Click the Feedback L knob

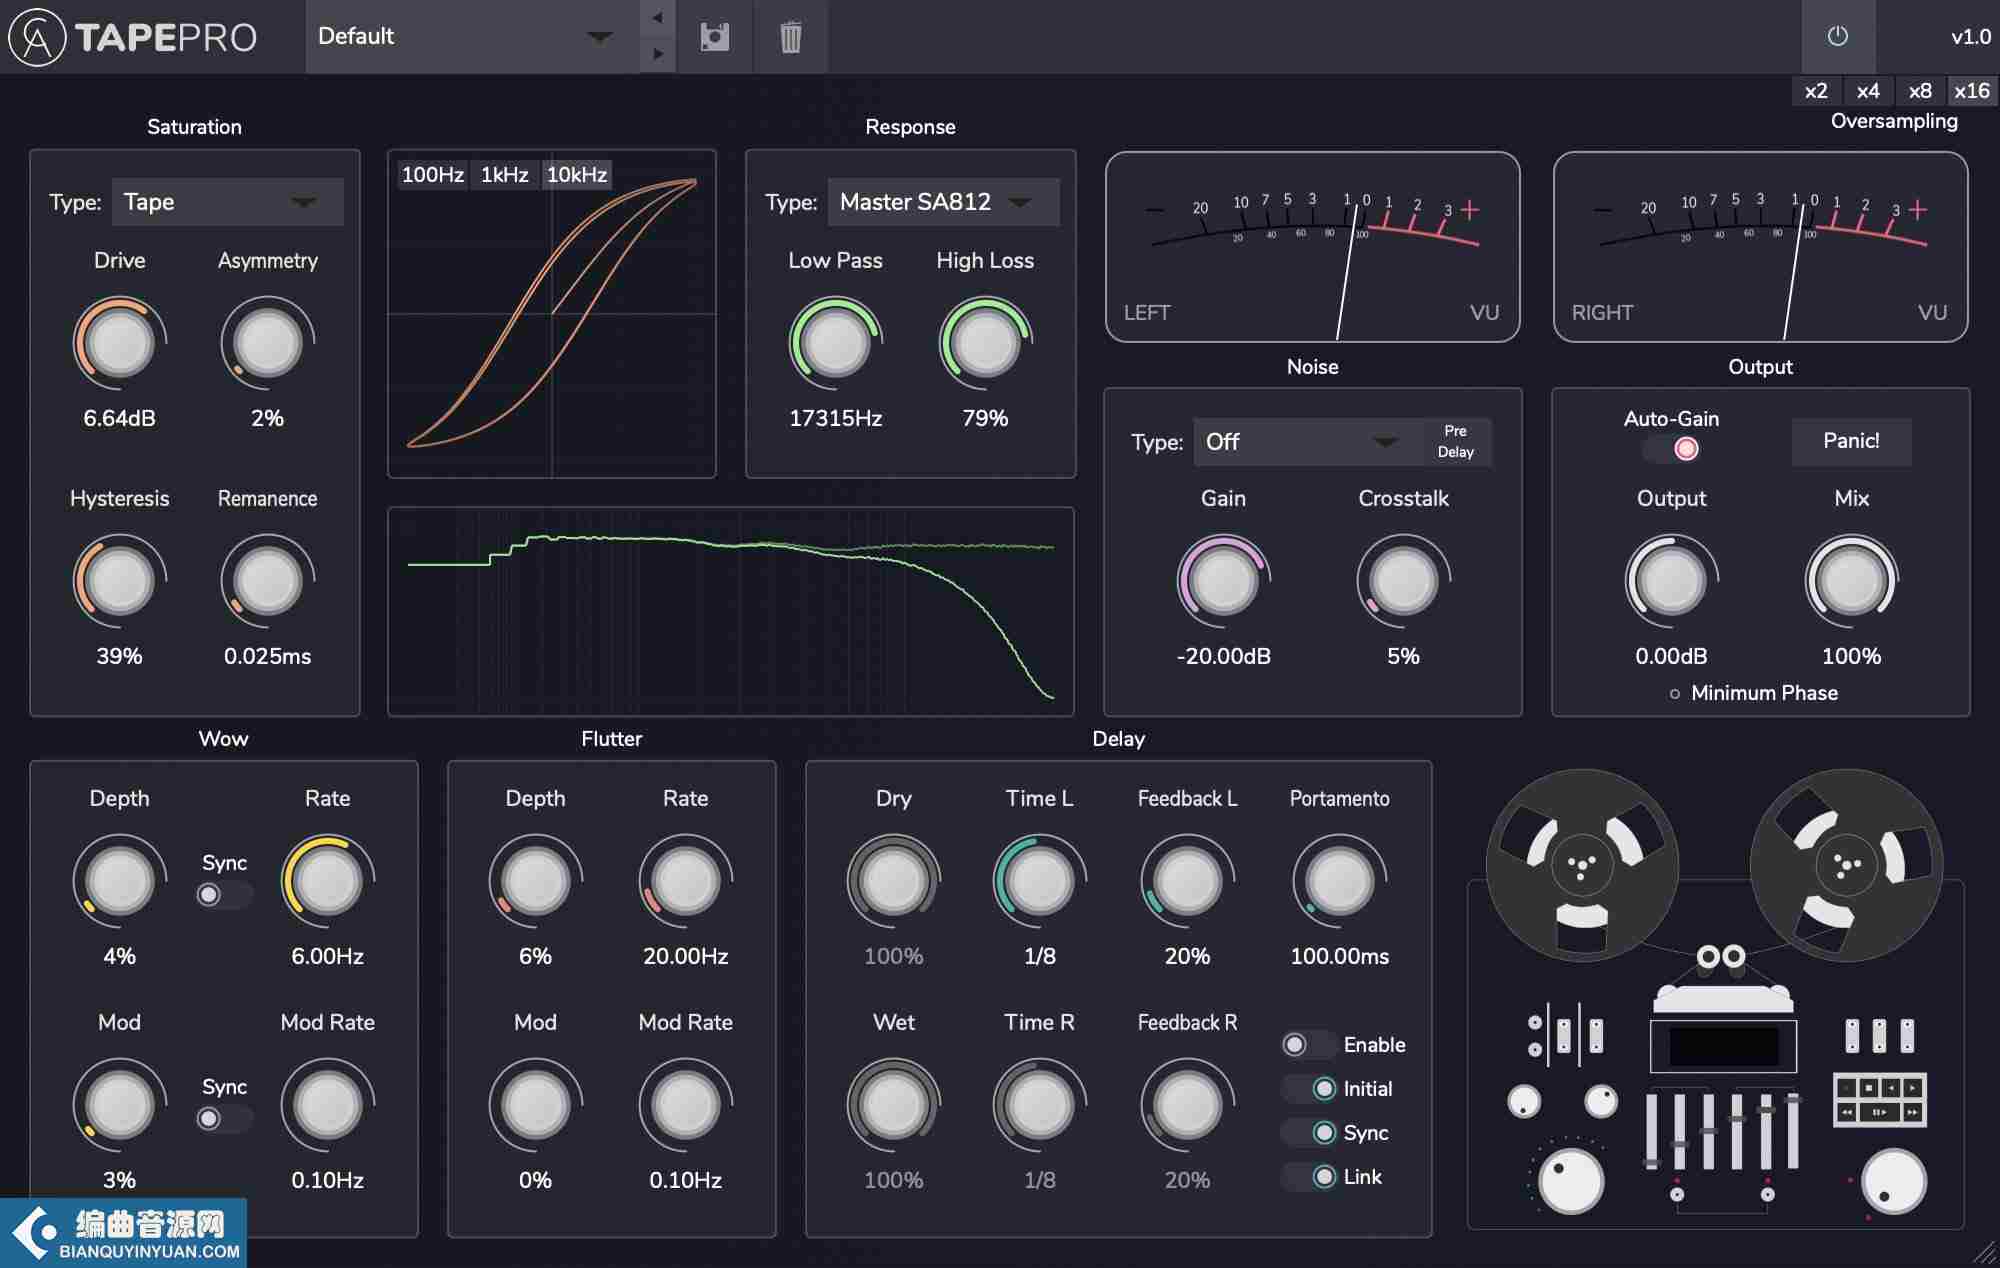tap(1187, 882)
